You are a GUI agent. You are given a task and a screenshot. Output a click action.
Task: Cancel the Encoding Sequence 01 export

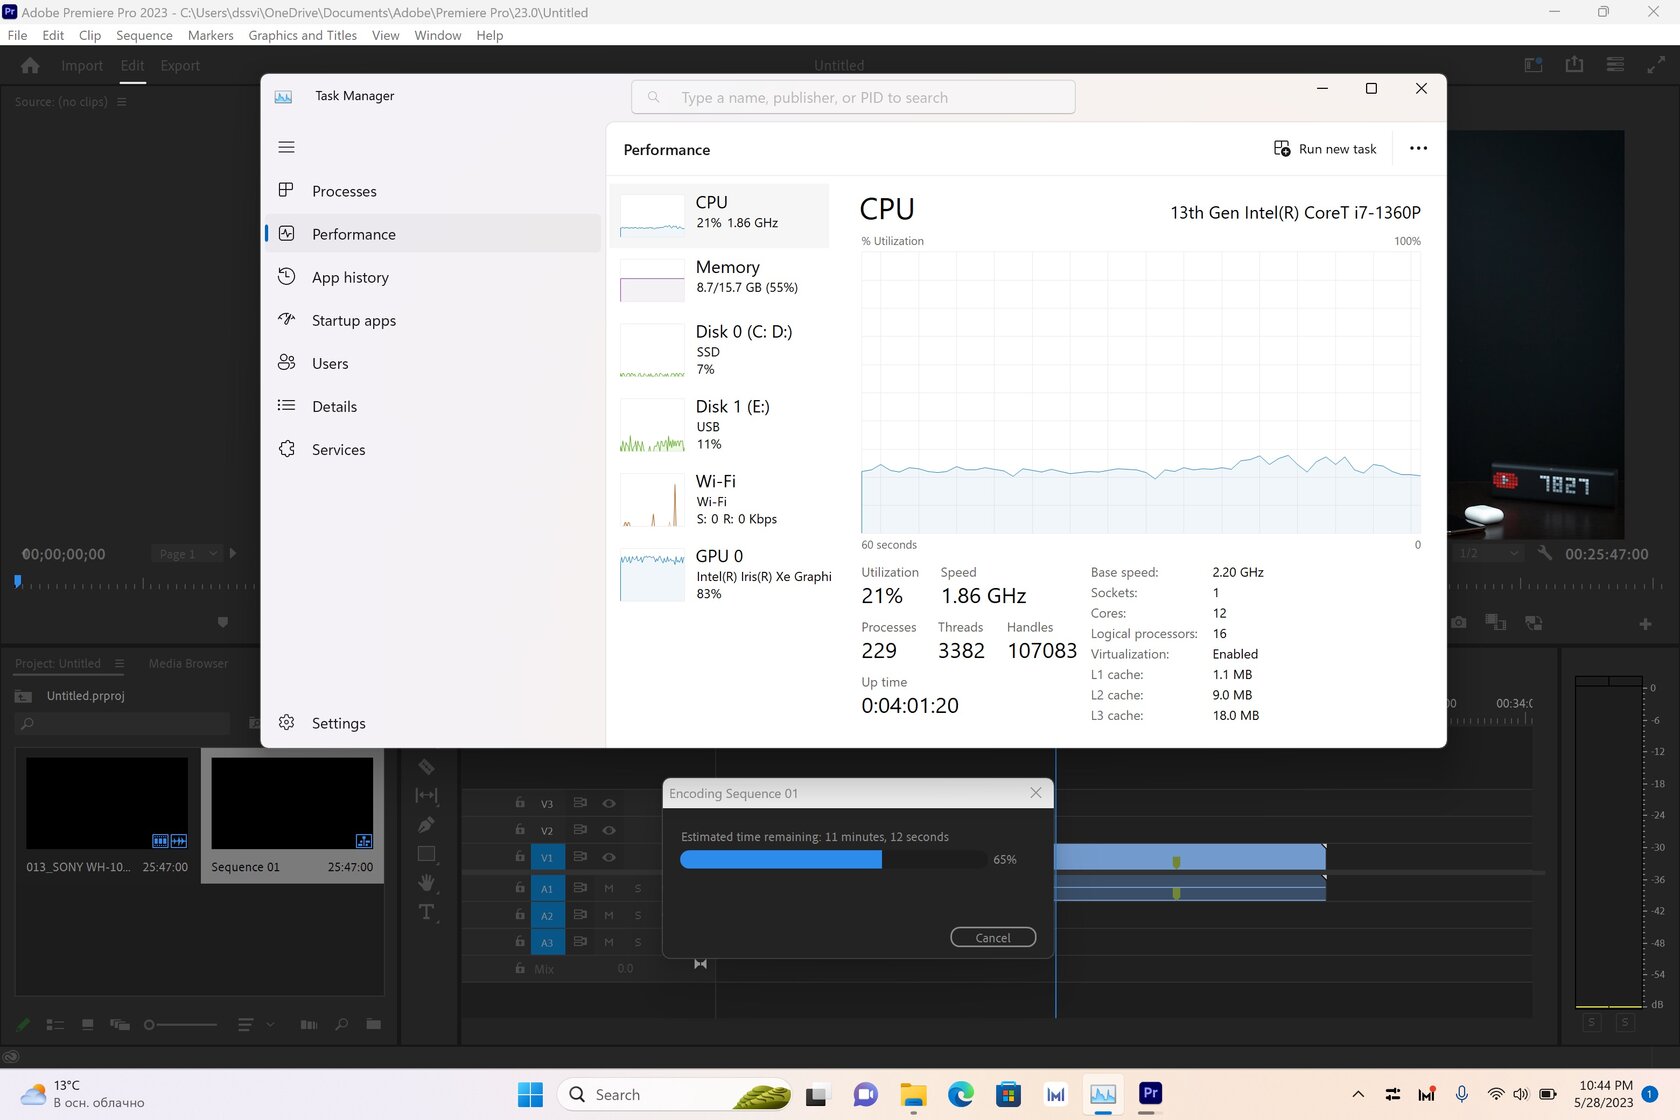[993, 938]
